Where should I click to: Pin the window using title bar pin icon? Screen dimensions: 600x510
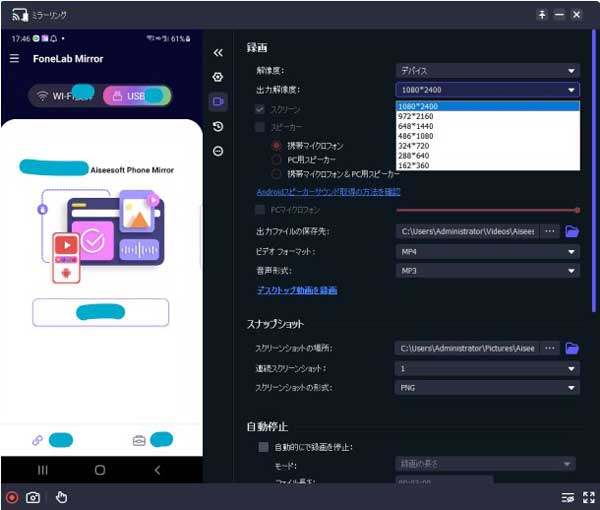tap(542, 15)
